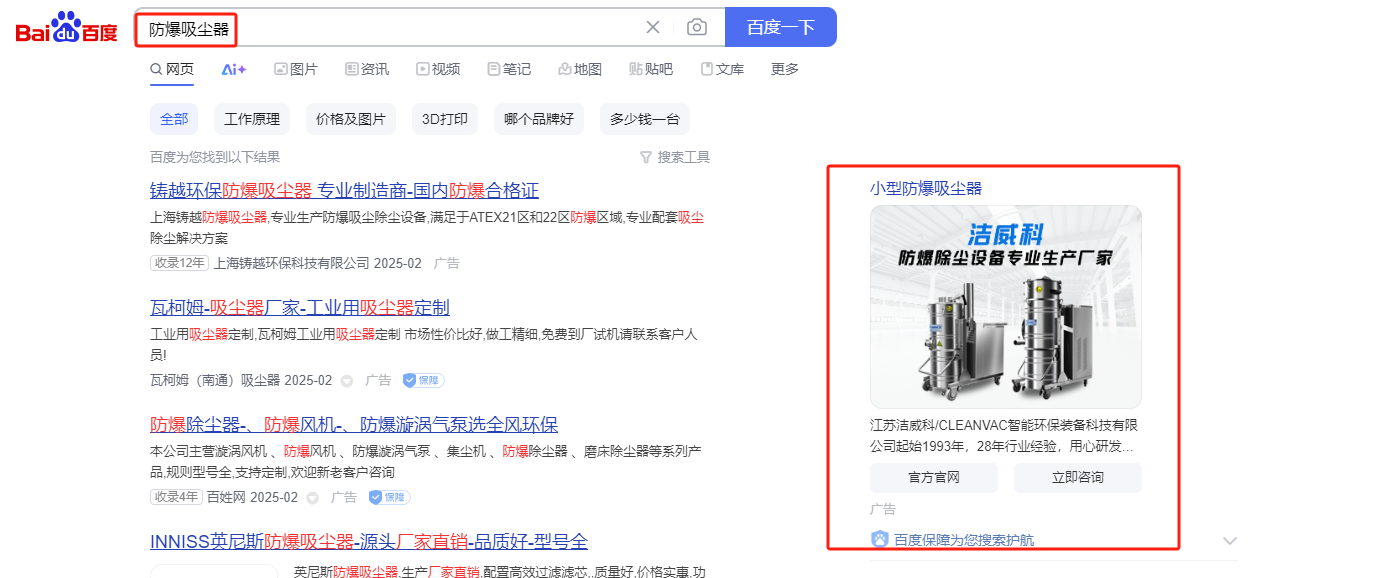1374x578 pixels.
Task: Click the 广告 label under 官方官网 button
Action: coord(883,509)
